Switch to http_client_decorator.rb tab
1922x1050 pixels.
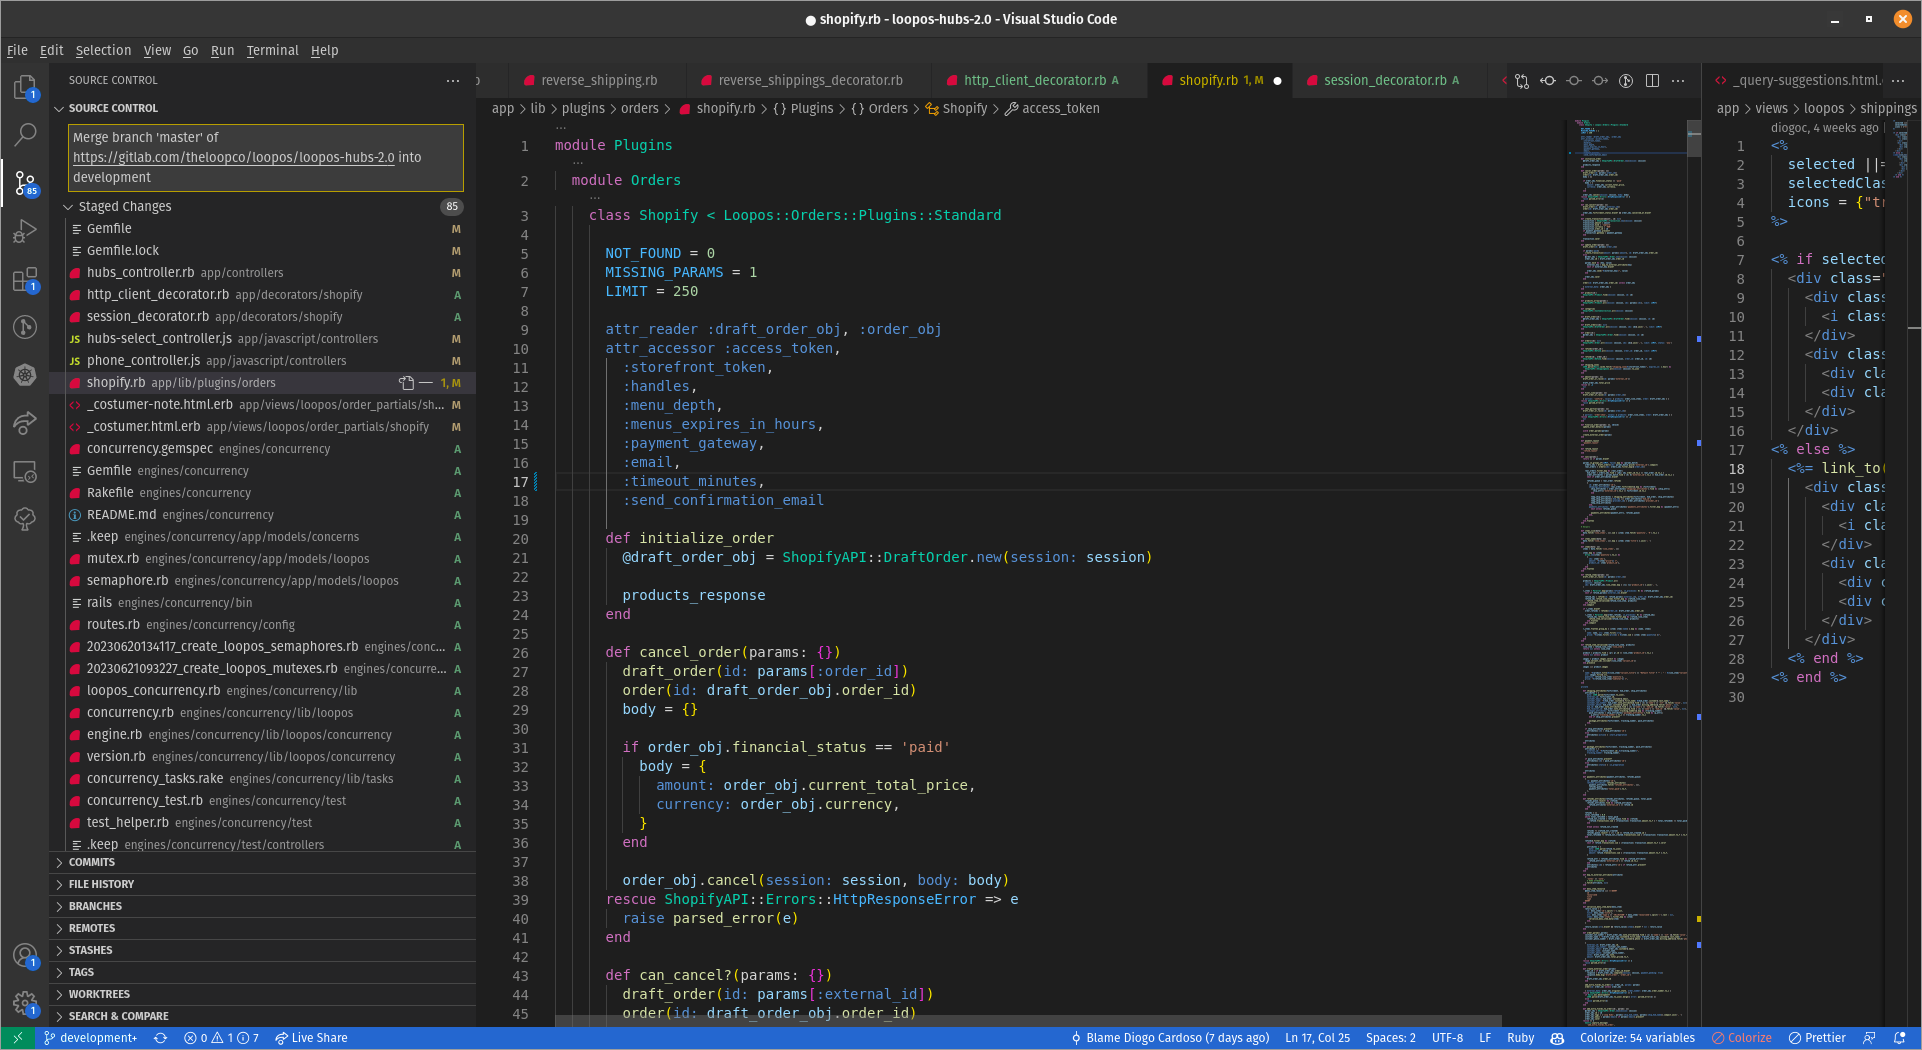tap(1040, 81)
